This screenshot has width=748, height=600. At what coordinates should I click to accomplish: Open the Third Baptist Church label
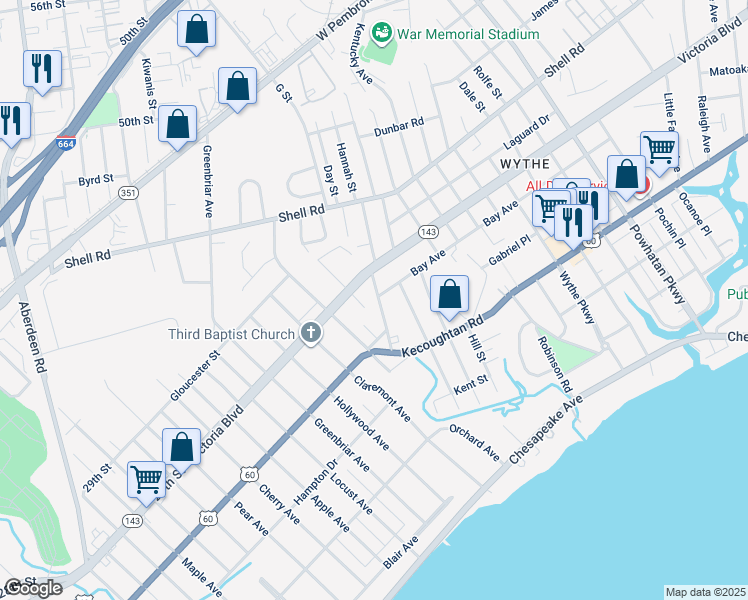tap(231, 334)
